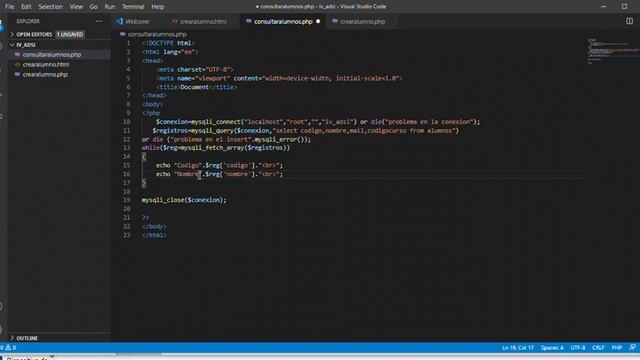Open the Run menu
Viewport: 640px width, 360px height.
coord(110,7)
